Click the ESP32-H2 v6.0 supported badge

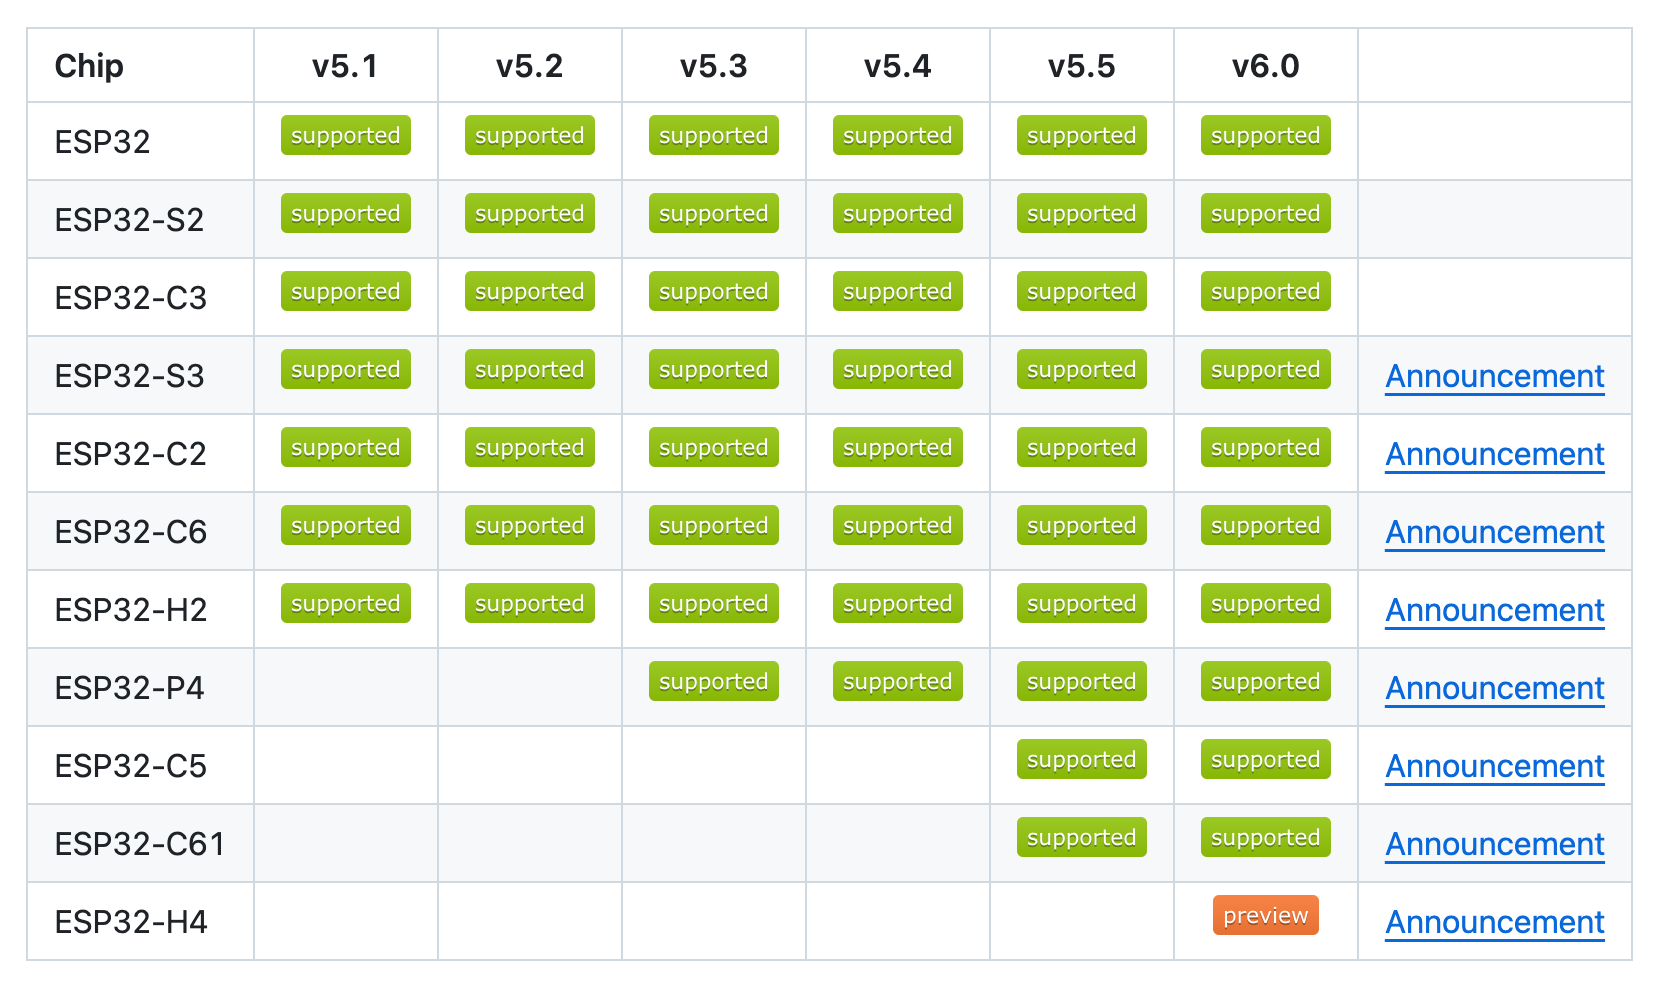[x=1265, y=603]
